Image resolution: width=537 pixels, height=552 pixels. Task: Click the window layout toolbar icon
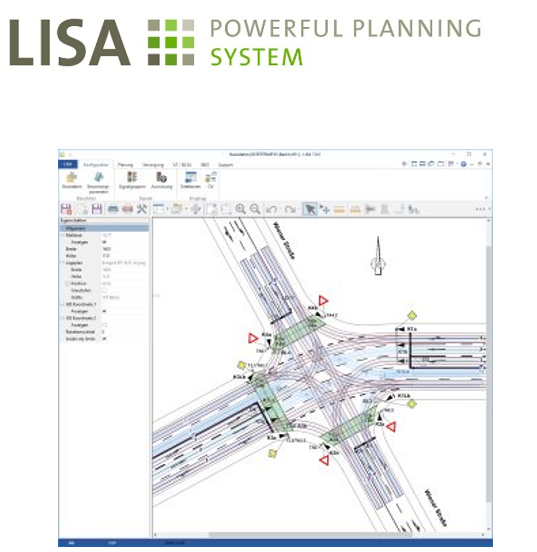[158, 209]
